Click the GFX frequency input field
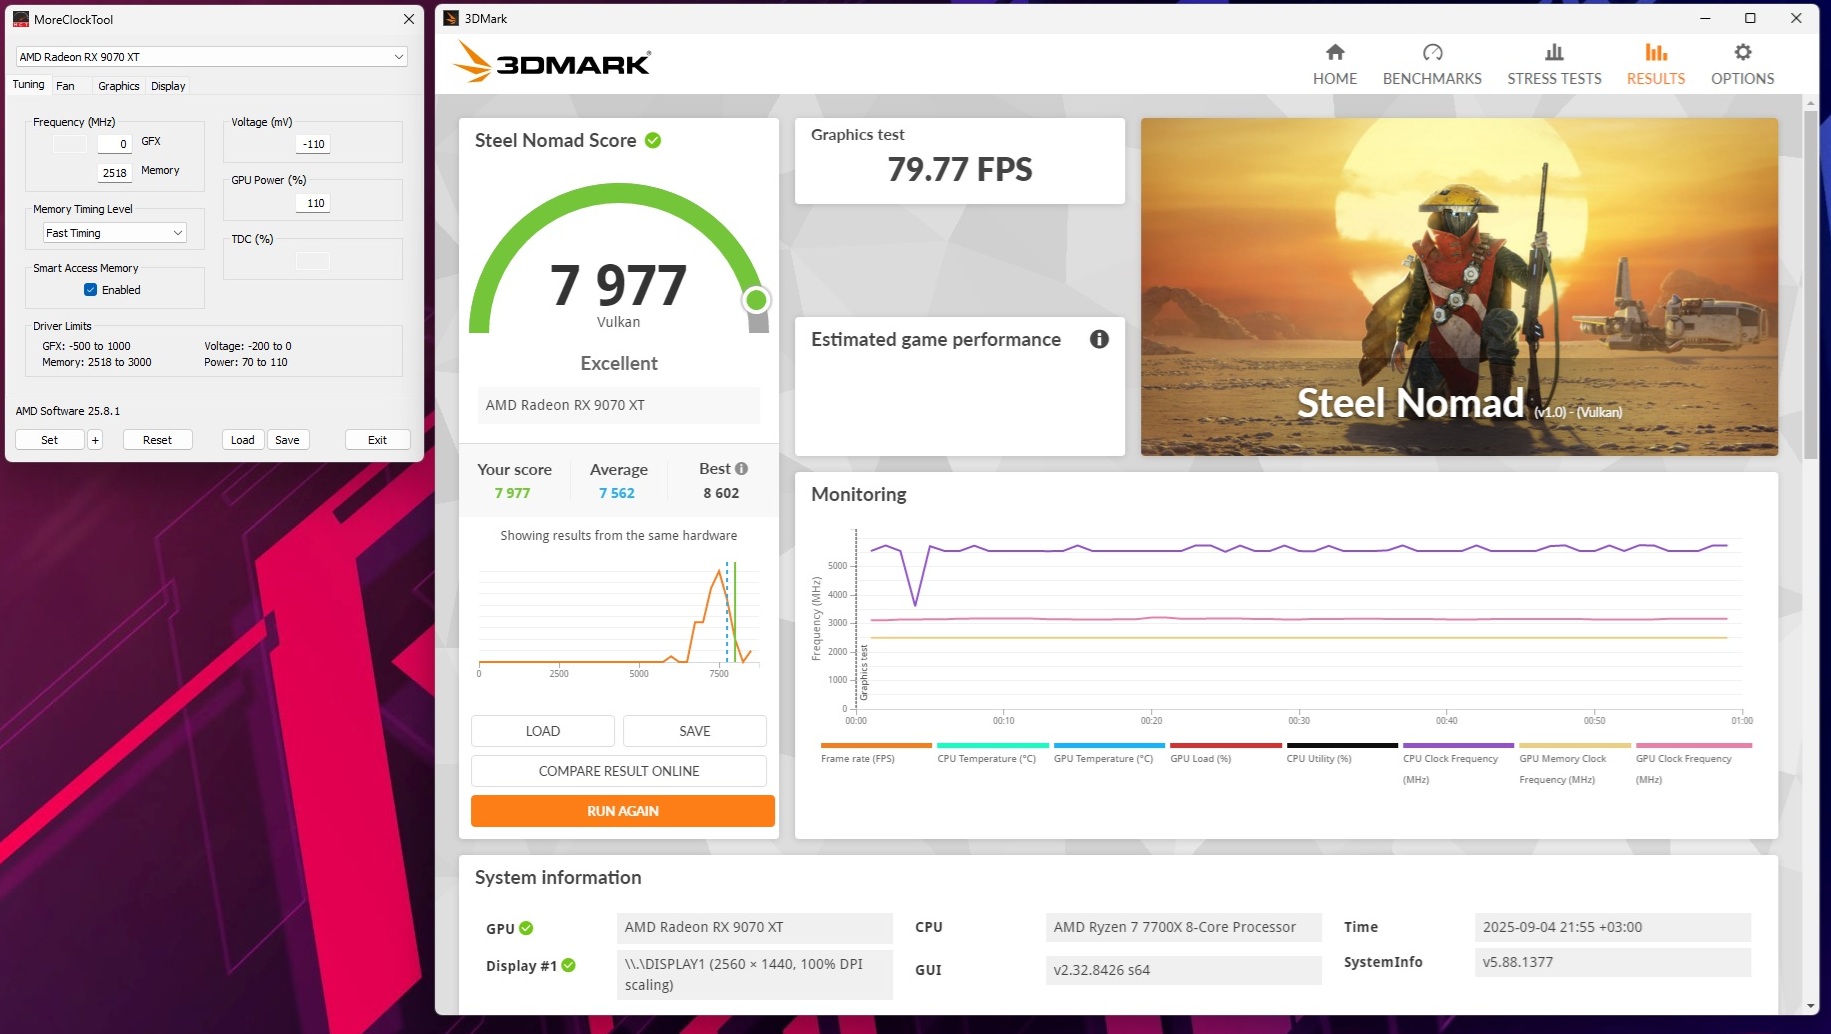 pyautogui.click(x=114, y=144)
